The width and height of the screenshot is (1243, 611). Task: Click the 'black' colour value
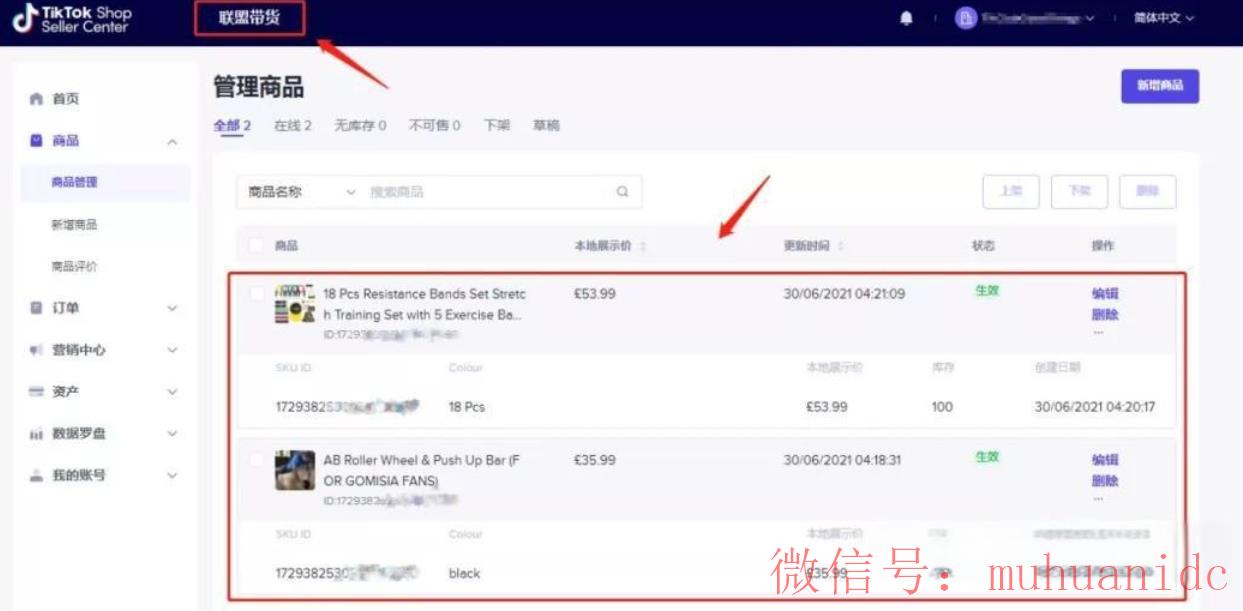pos(464,574)
